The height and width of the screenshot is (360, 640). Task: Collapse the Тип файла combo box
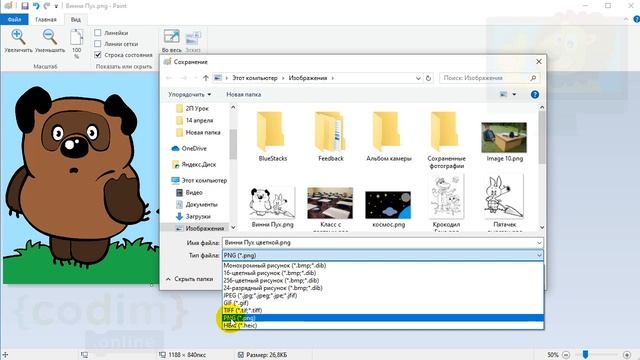[x=539, y=256]
